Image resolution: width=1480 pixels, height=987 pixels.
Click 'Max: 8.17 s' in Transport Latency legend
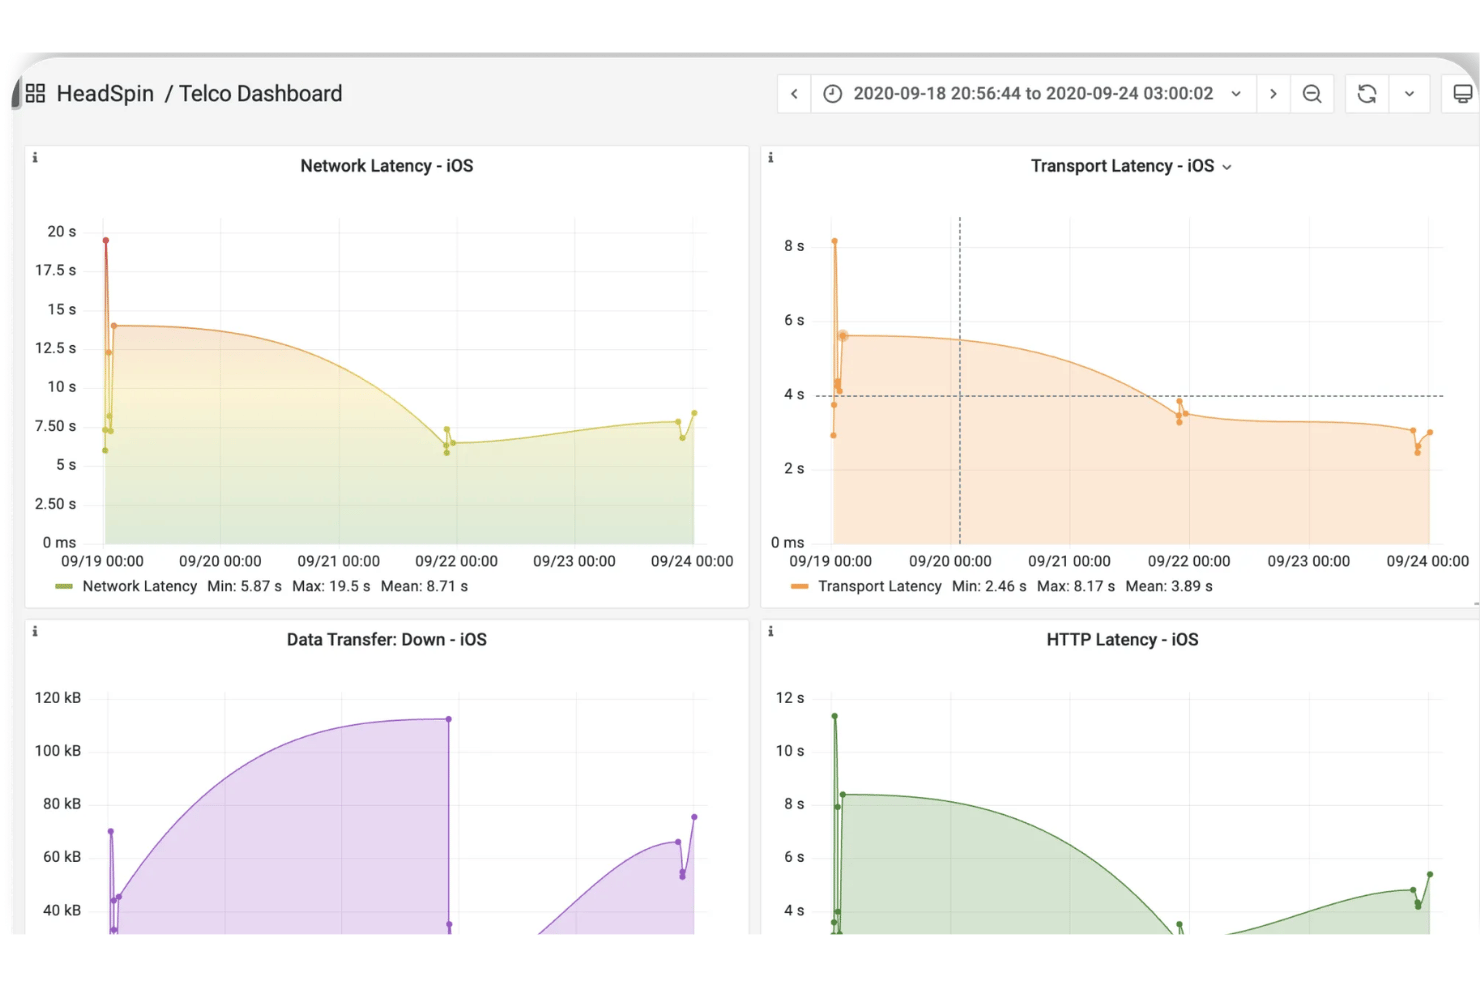coord(1076,586)
